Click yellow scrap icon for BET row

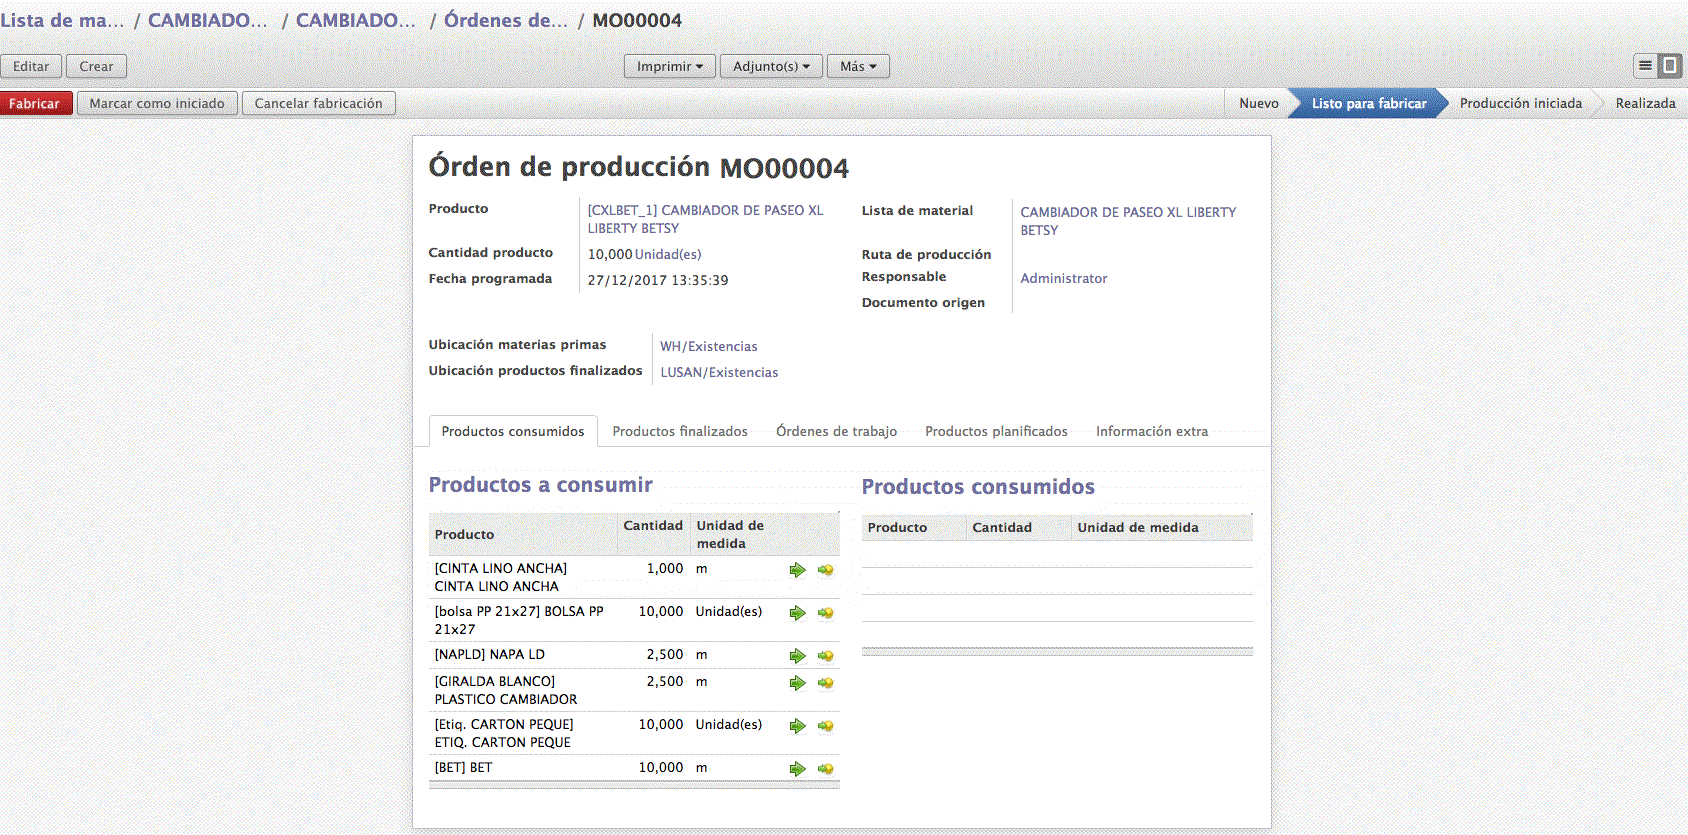[825, 769]
